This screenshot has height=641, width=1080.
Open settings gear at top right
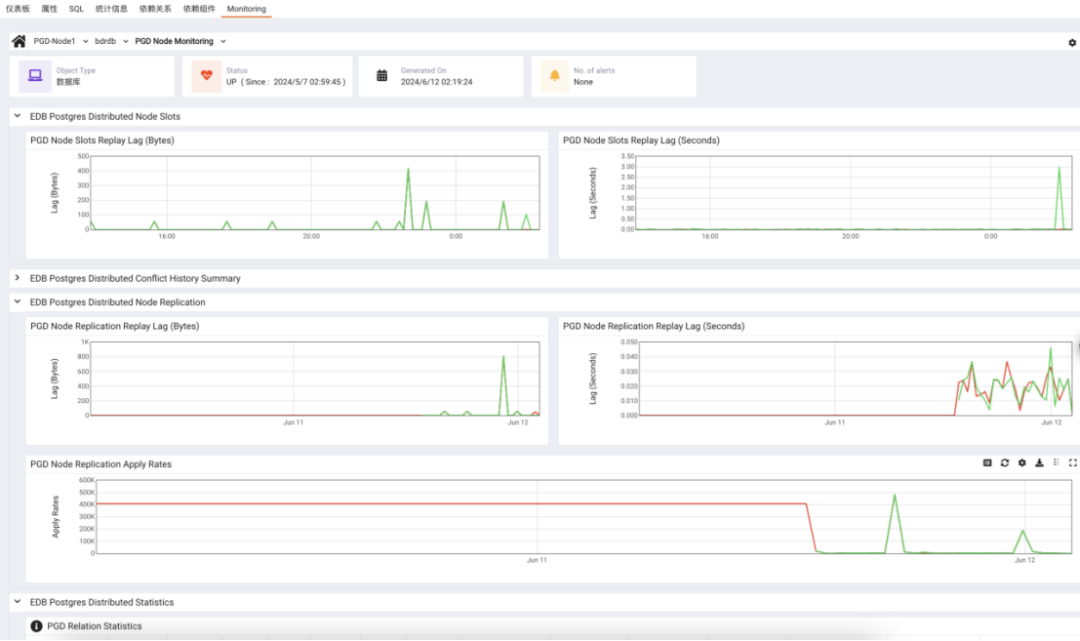[x=1072, y=43]
